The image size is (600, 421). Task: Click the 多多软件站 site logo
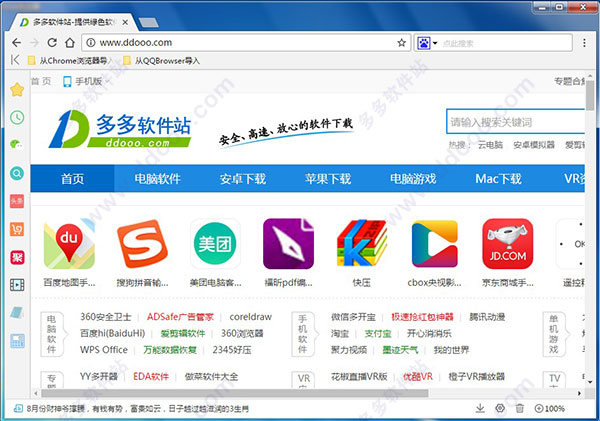120,129
